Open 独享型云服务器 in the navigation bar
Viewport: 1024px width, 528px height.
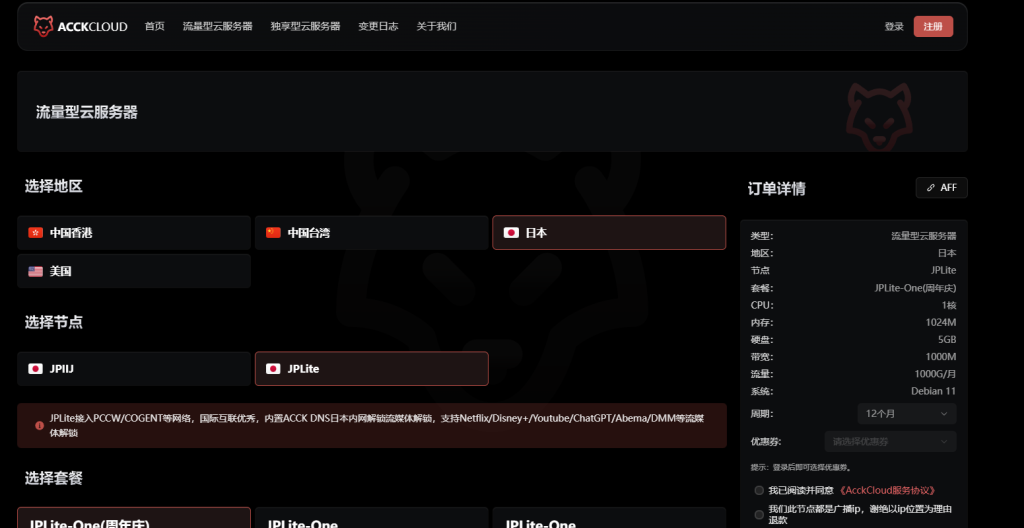pyautogui.click(x=305, y=27)
